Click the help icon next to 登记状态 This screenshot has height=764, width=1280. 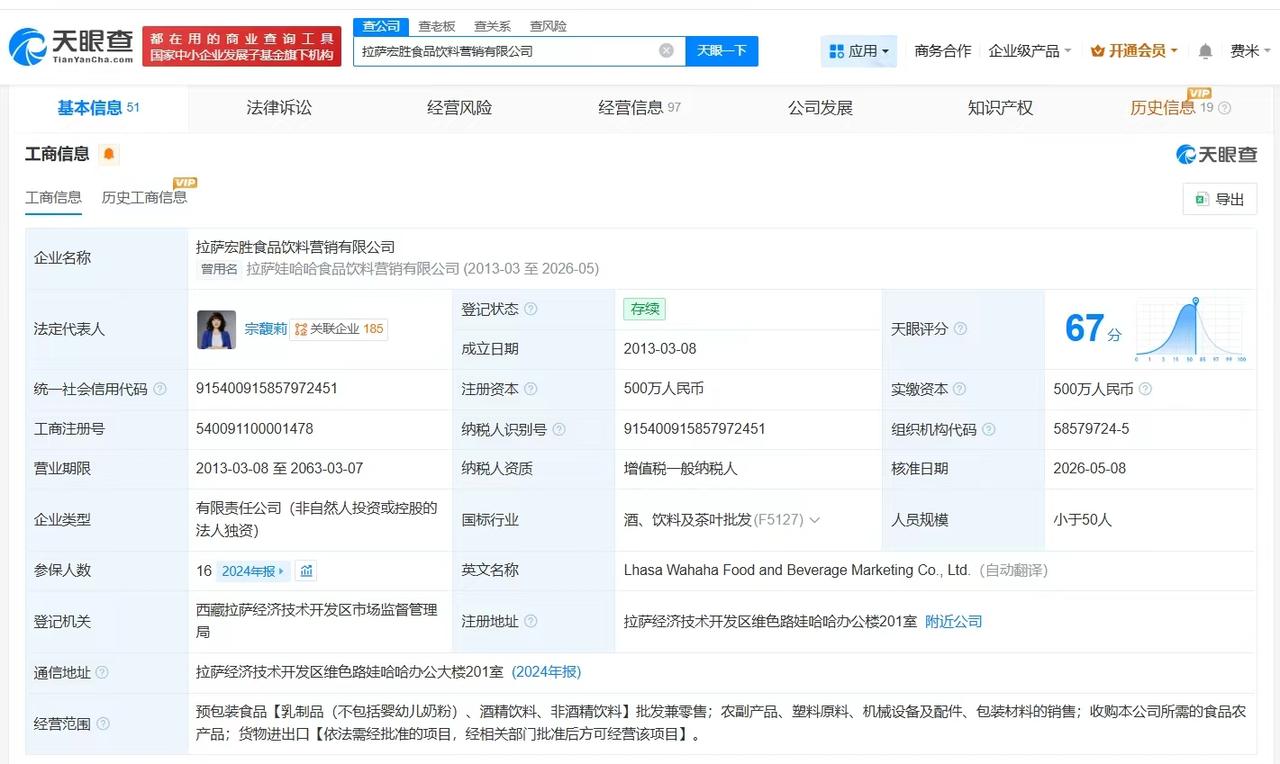(x=531, y=309)
